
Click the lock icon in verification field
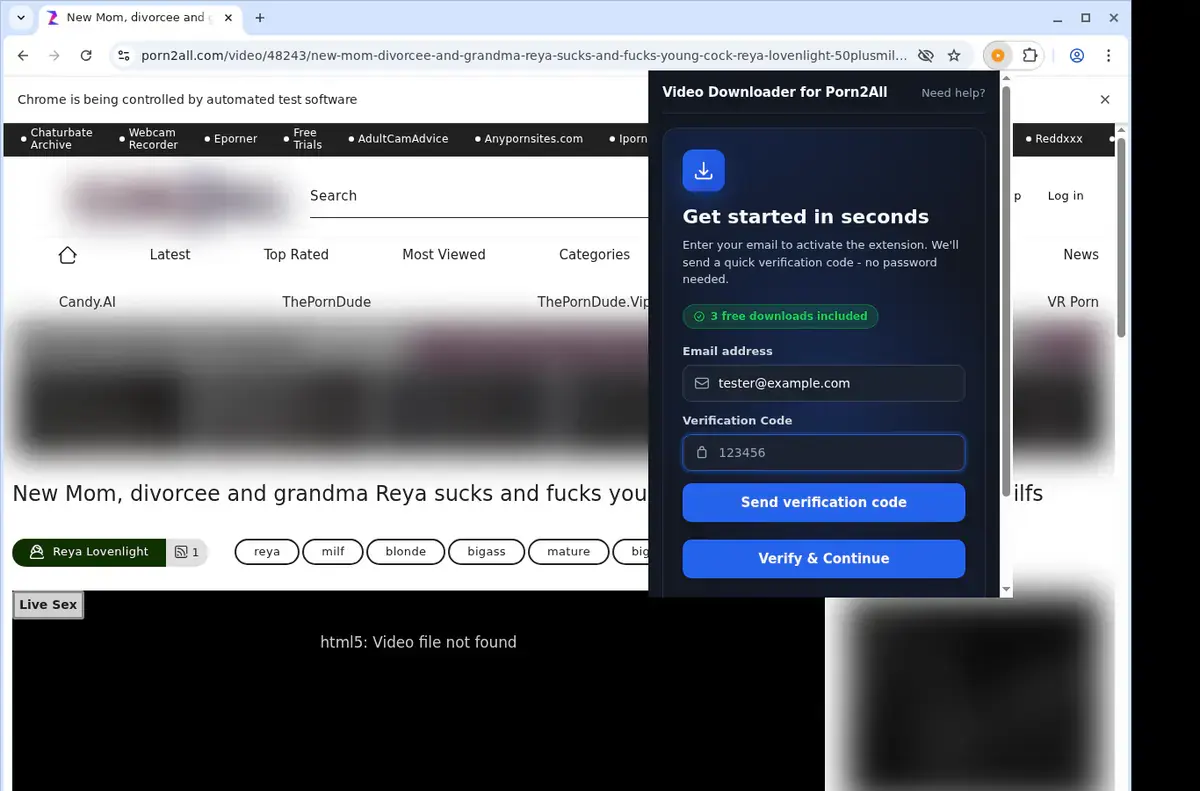pyautogui.click(x=702, y=452)
